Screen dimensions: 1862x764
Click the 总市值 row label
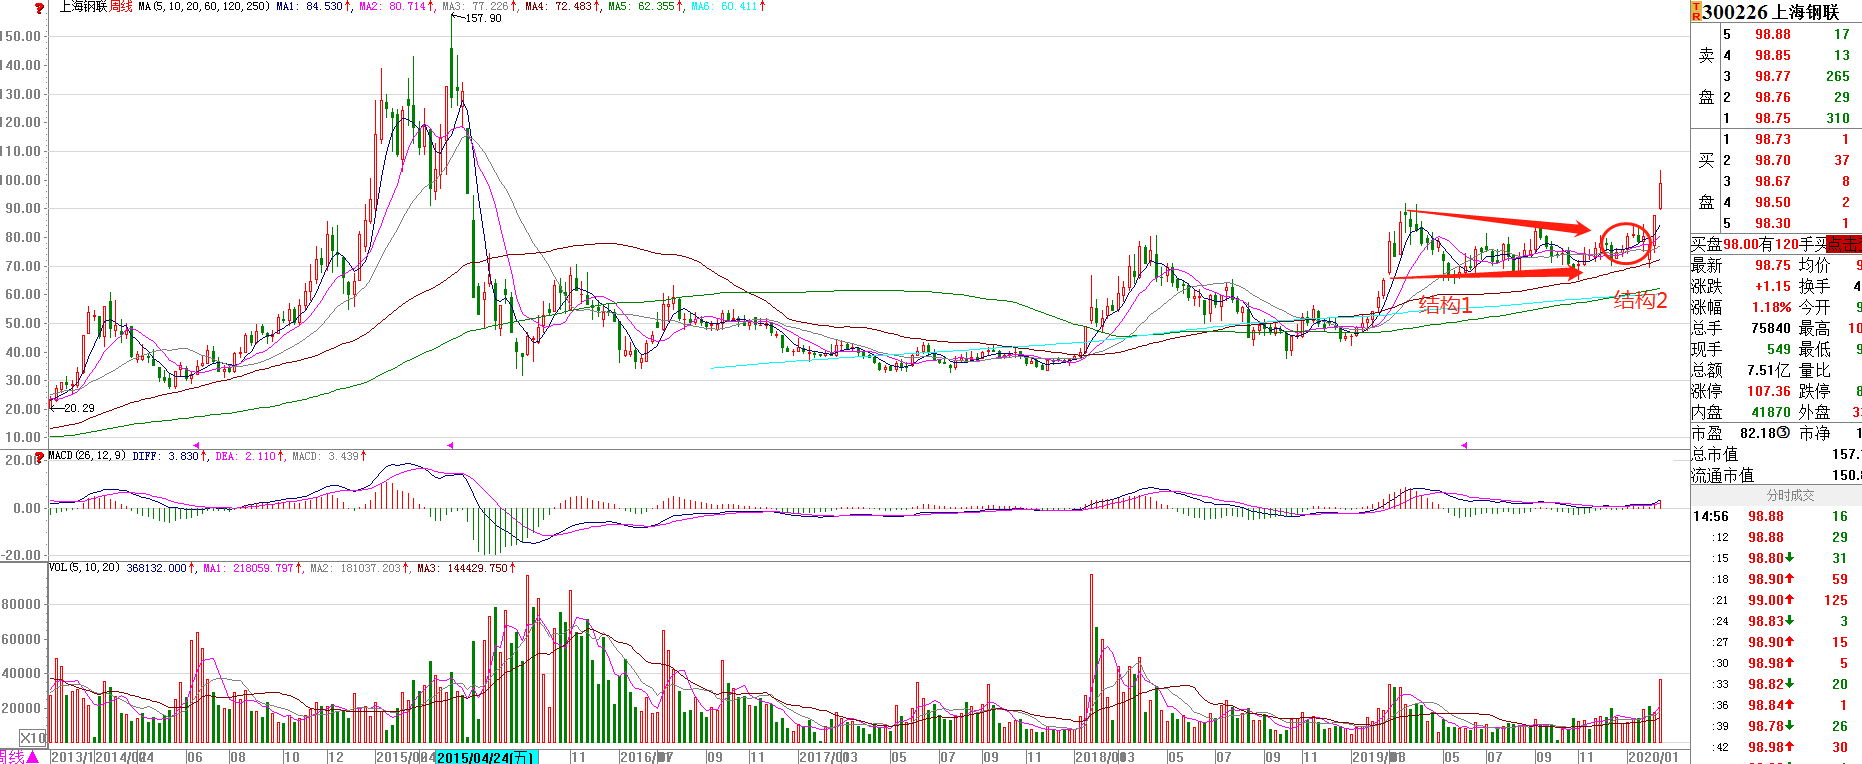click(1715, 454)
